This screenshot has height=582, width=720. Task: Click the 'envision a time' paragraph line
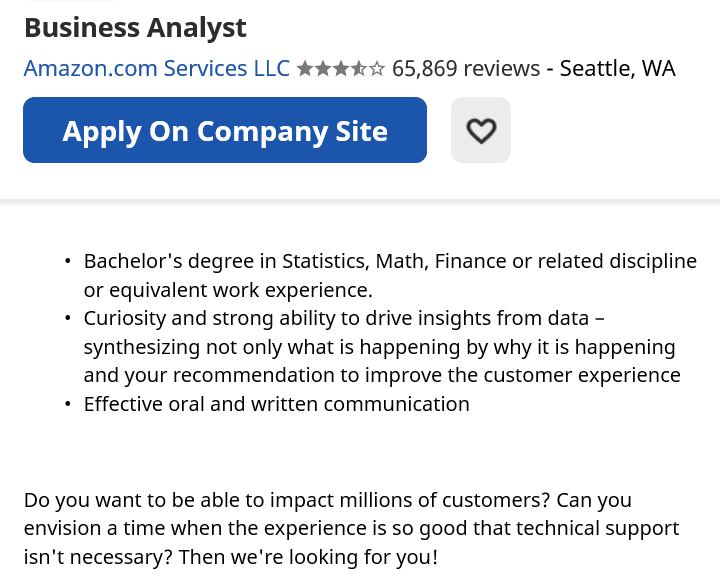pos(351,528)
